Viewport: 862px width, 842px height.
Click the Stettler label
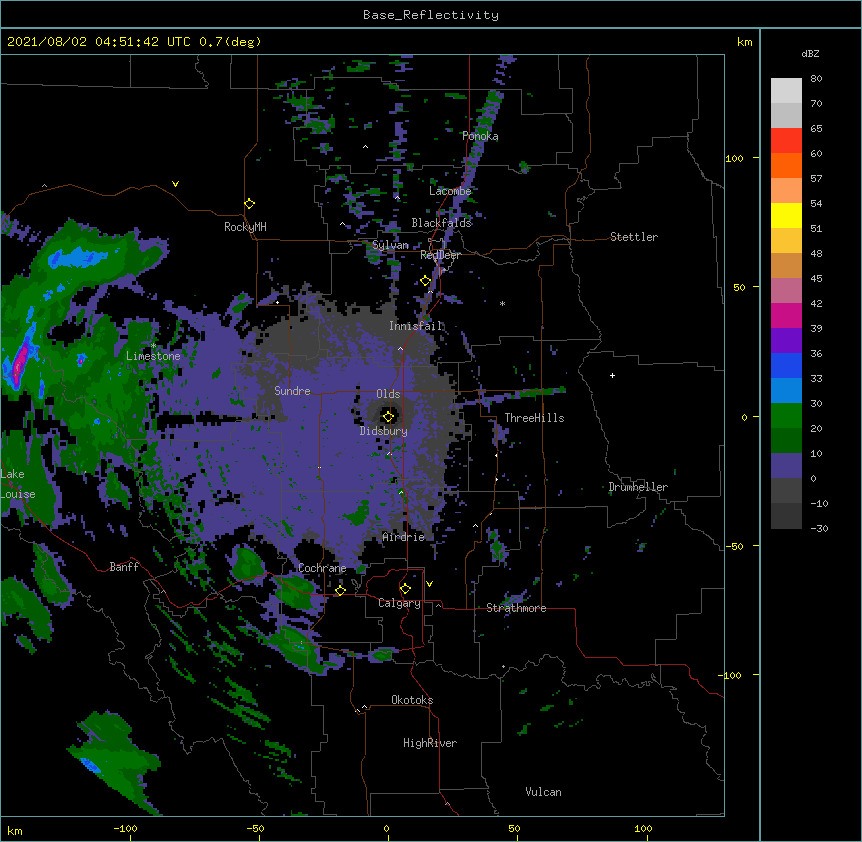point(634,237)
